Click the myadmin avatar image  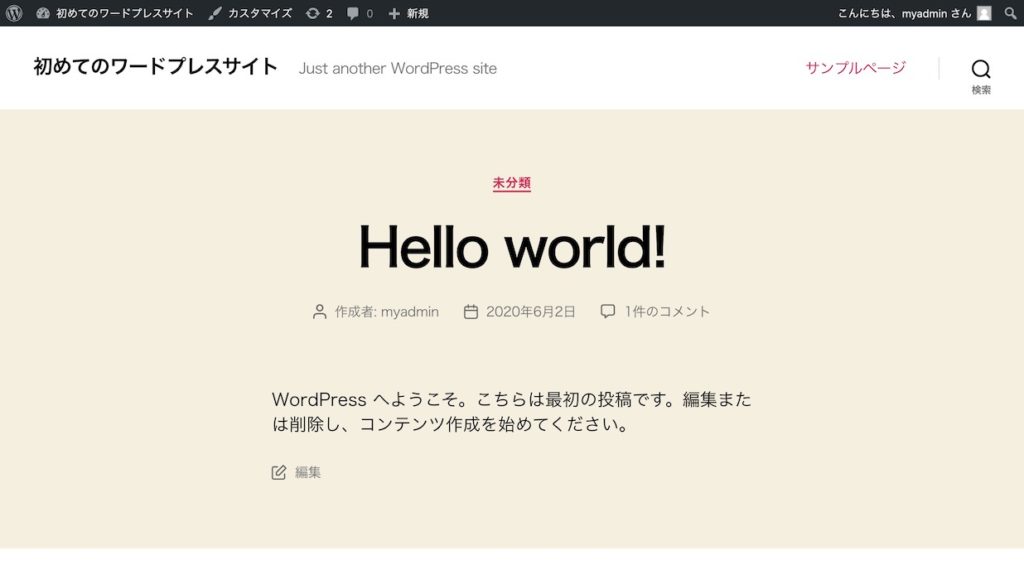coord(984,13)
